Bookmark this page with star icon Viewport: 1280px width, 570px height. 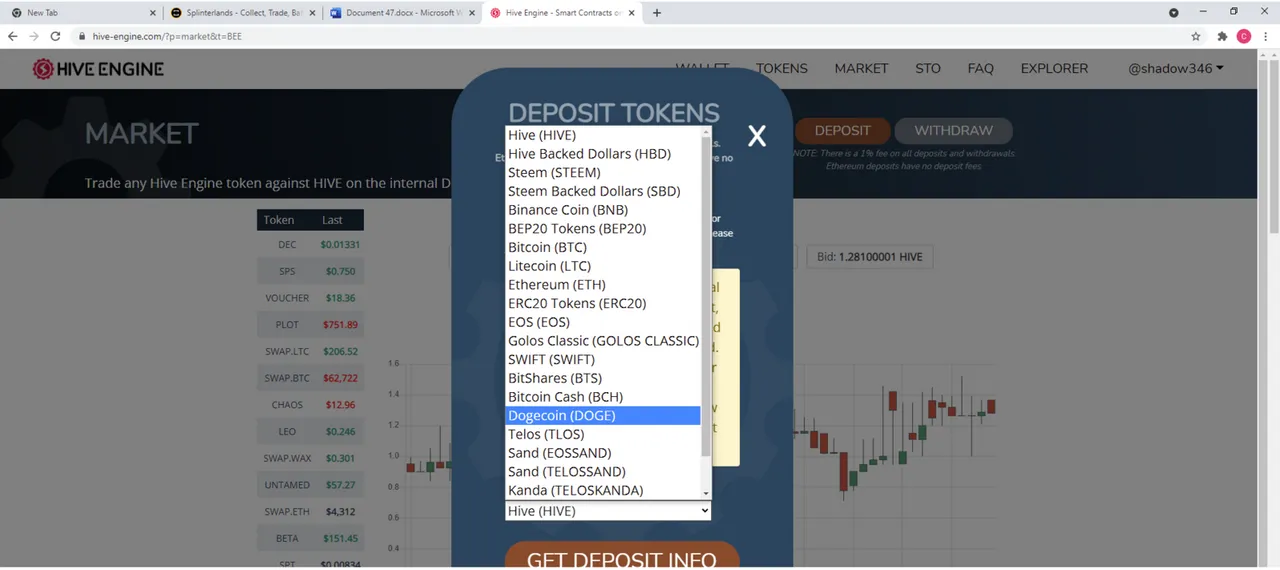click(1196, 36)
